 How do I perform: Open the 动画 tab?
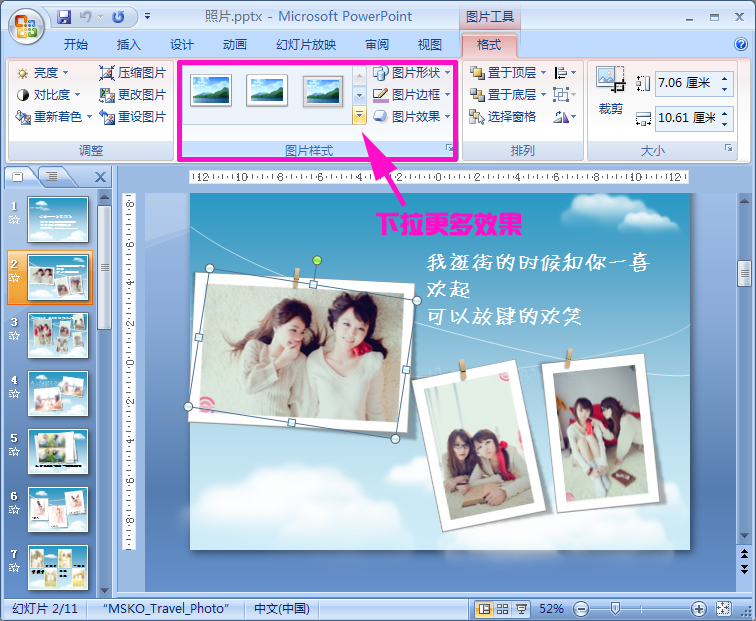[235, 45]
